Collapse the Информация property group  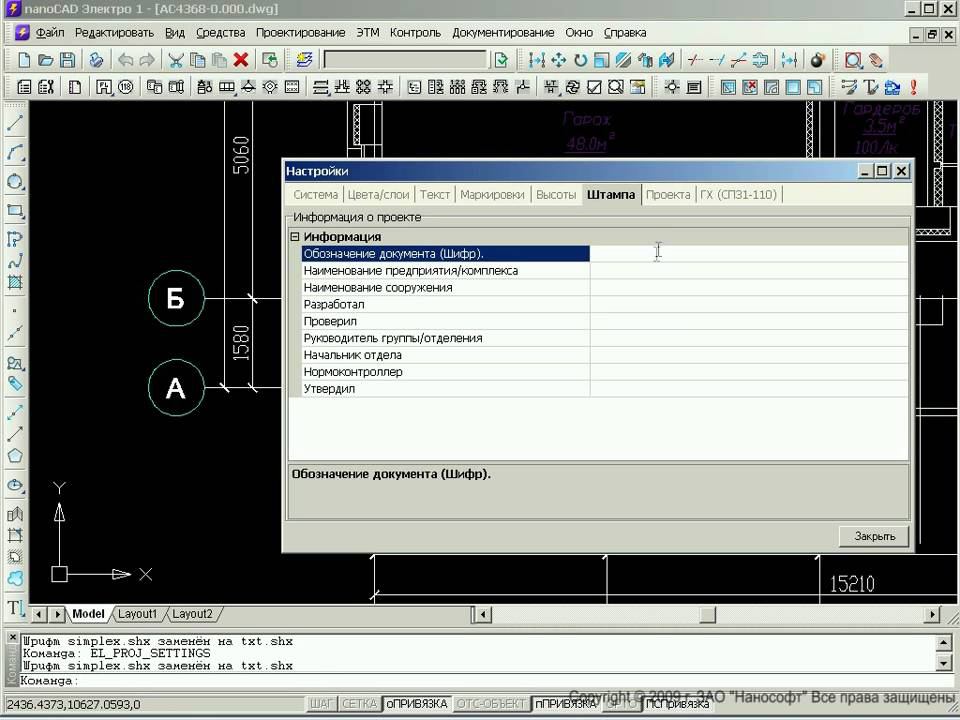[x=294, y=236]
